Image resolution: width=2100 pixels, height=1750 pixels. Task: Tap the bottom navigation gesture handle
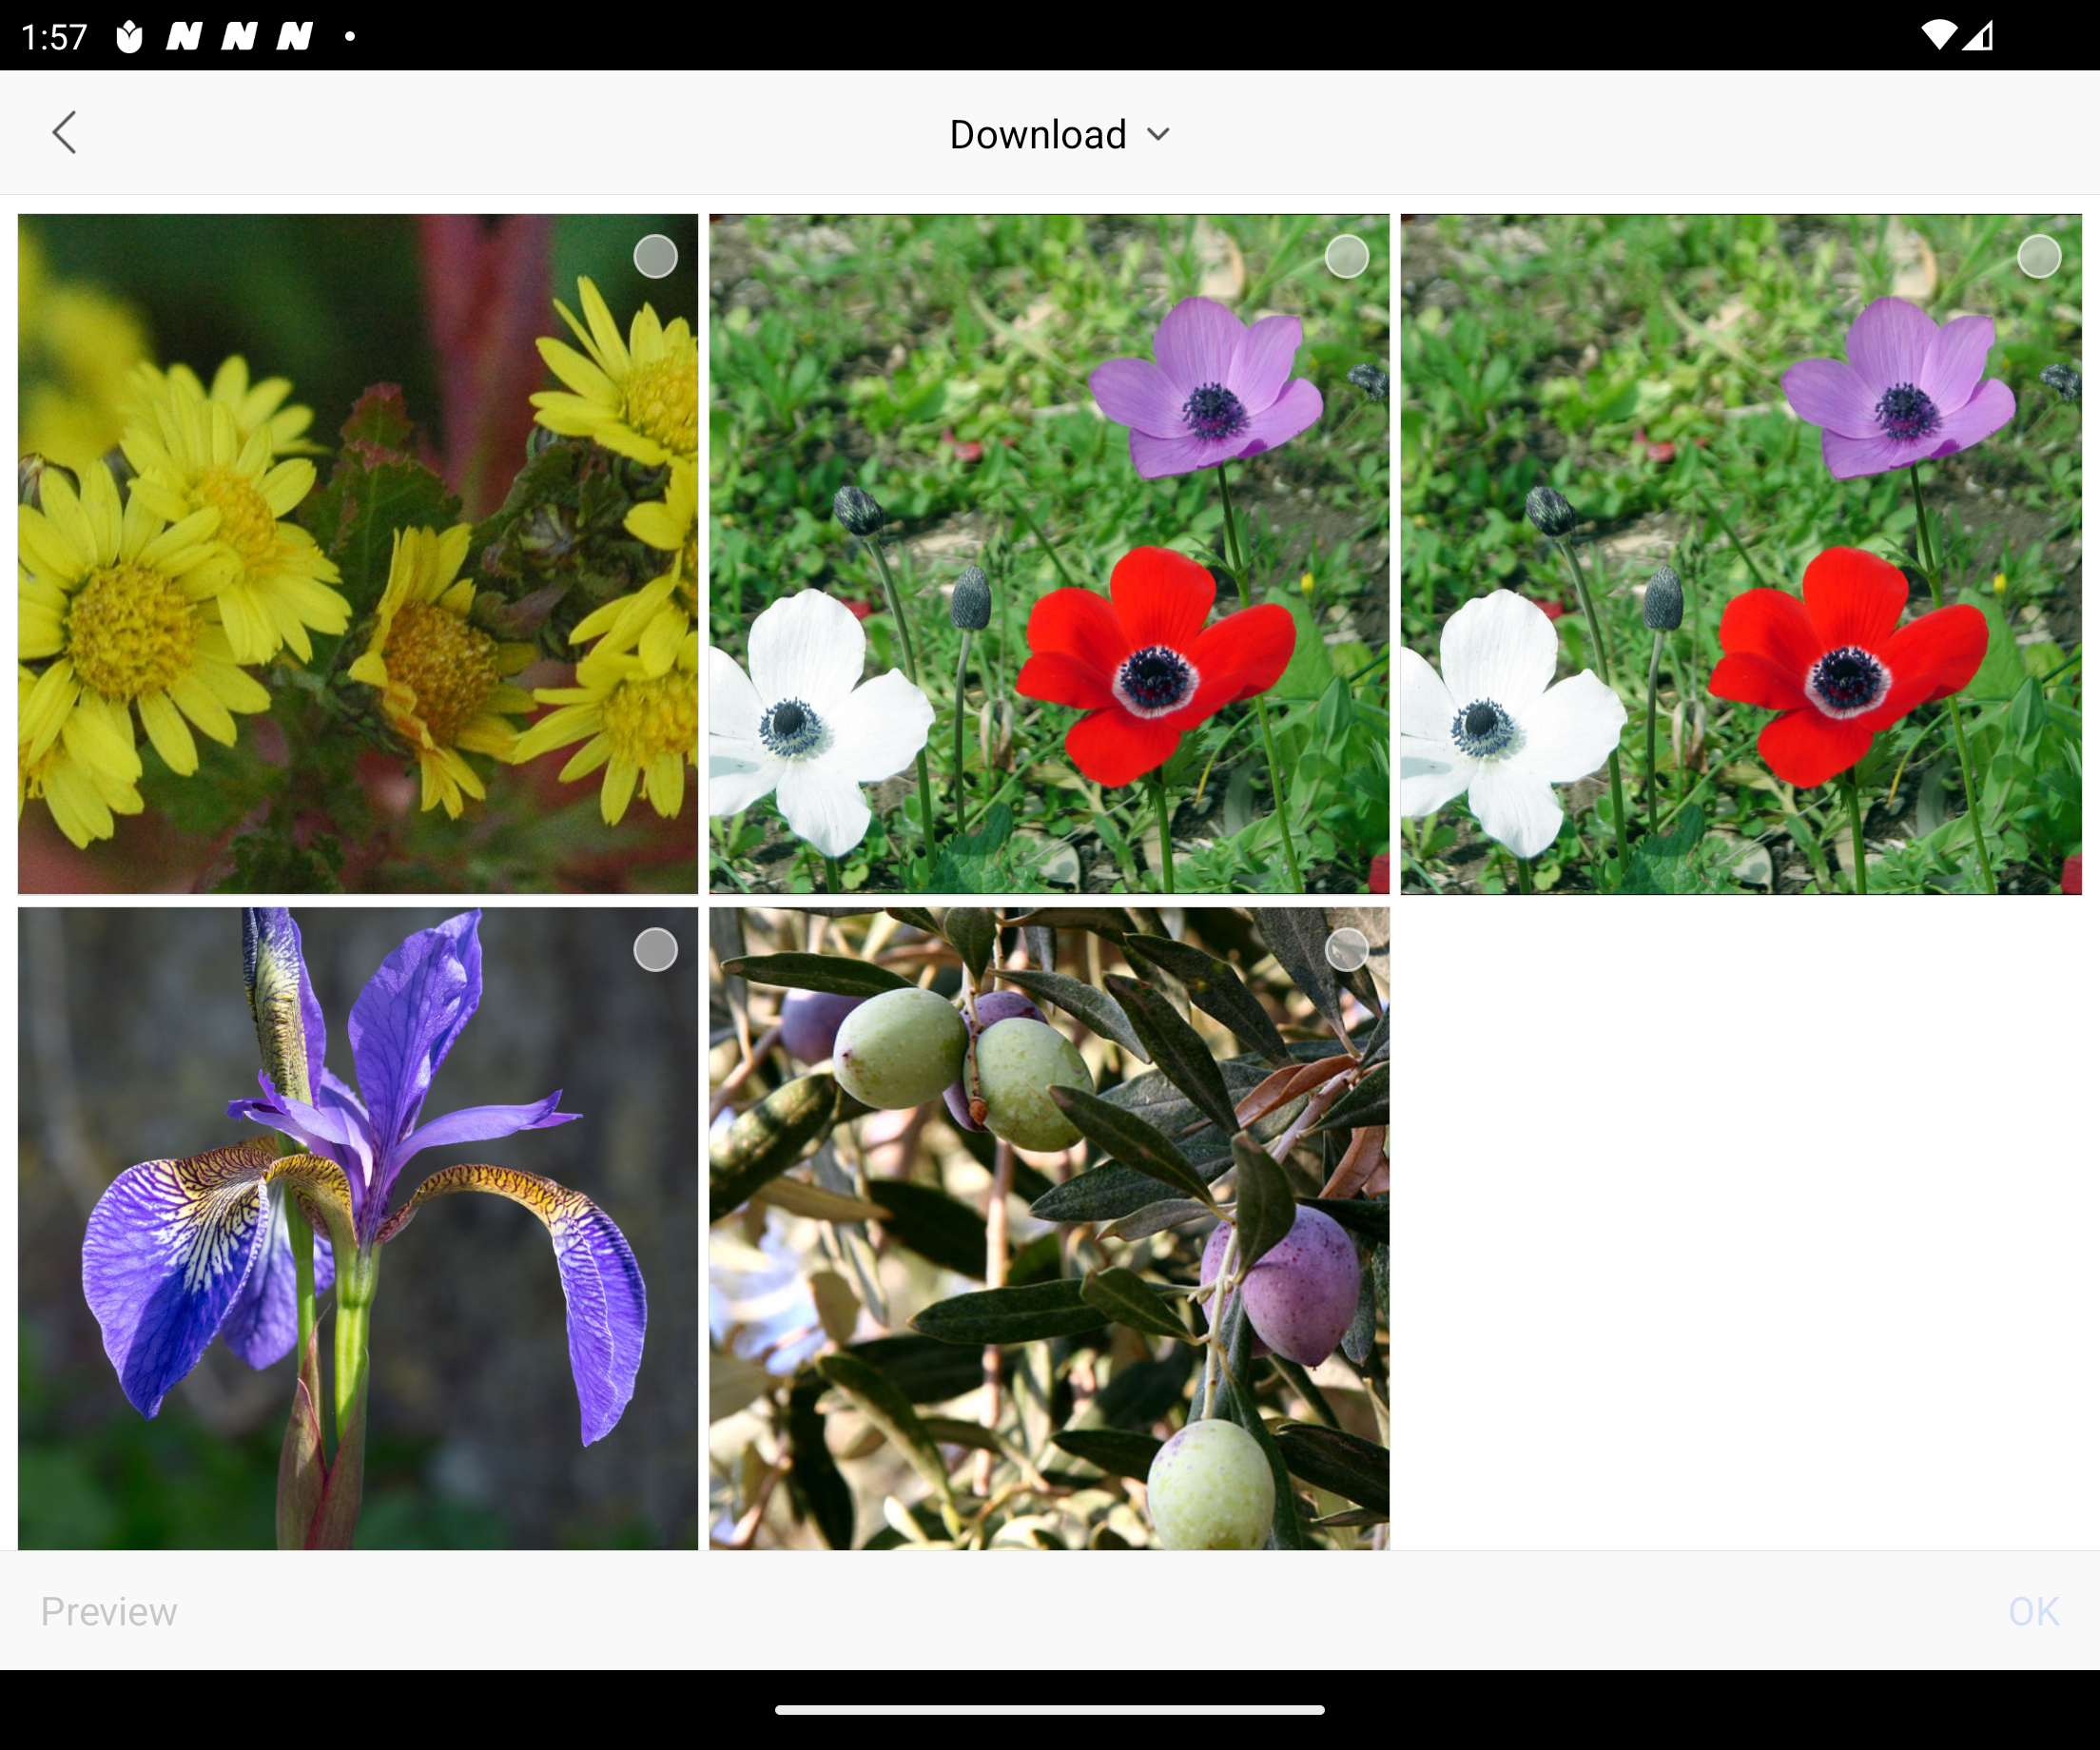(1049, 1709)
